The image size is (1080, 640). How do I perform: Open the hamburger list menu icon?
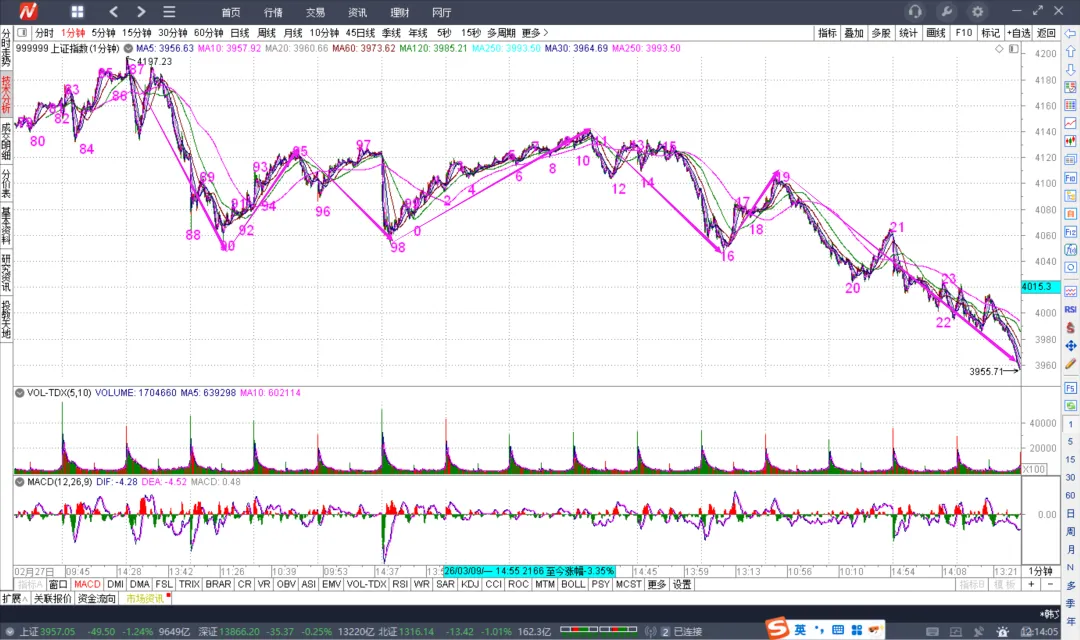pyautogui.click(x=169, y=12)
